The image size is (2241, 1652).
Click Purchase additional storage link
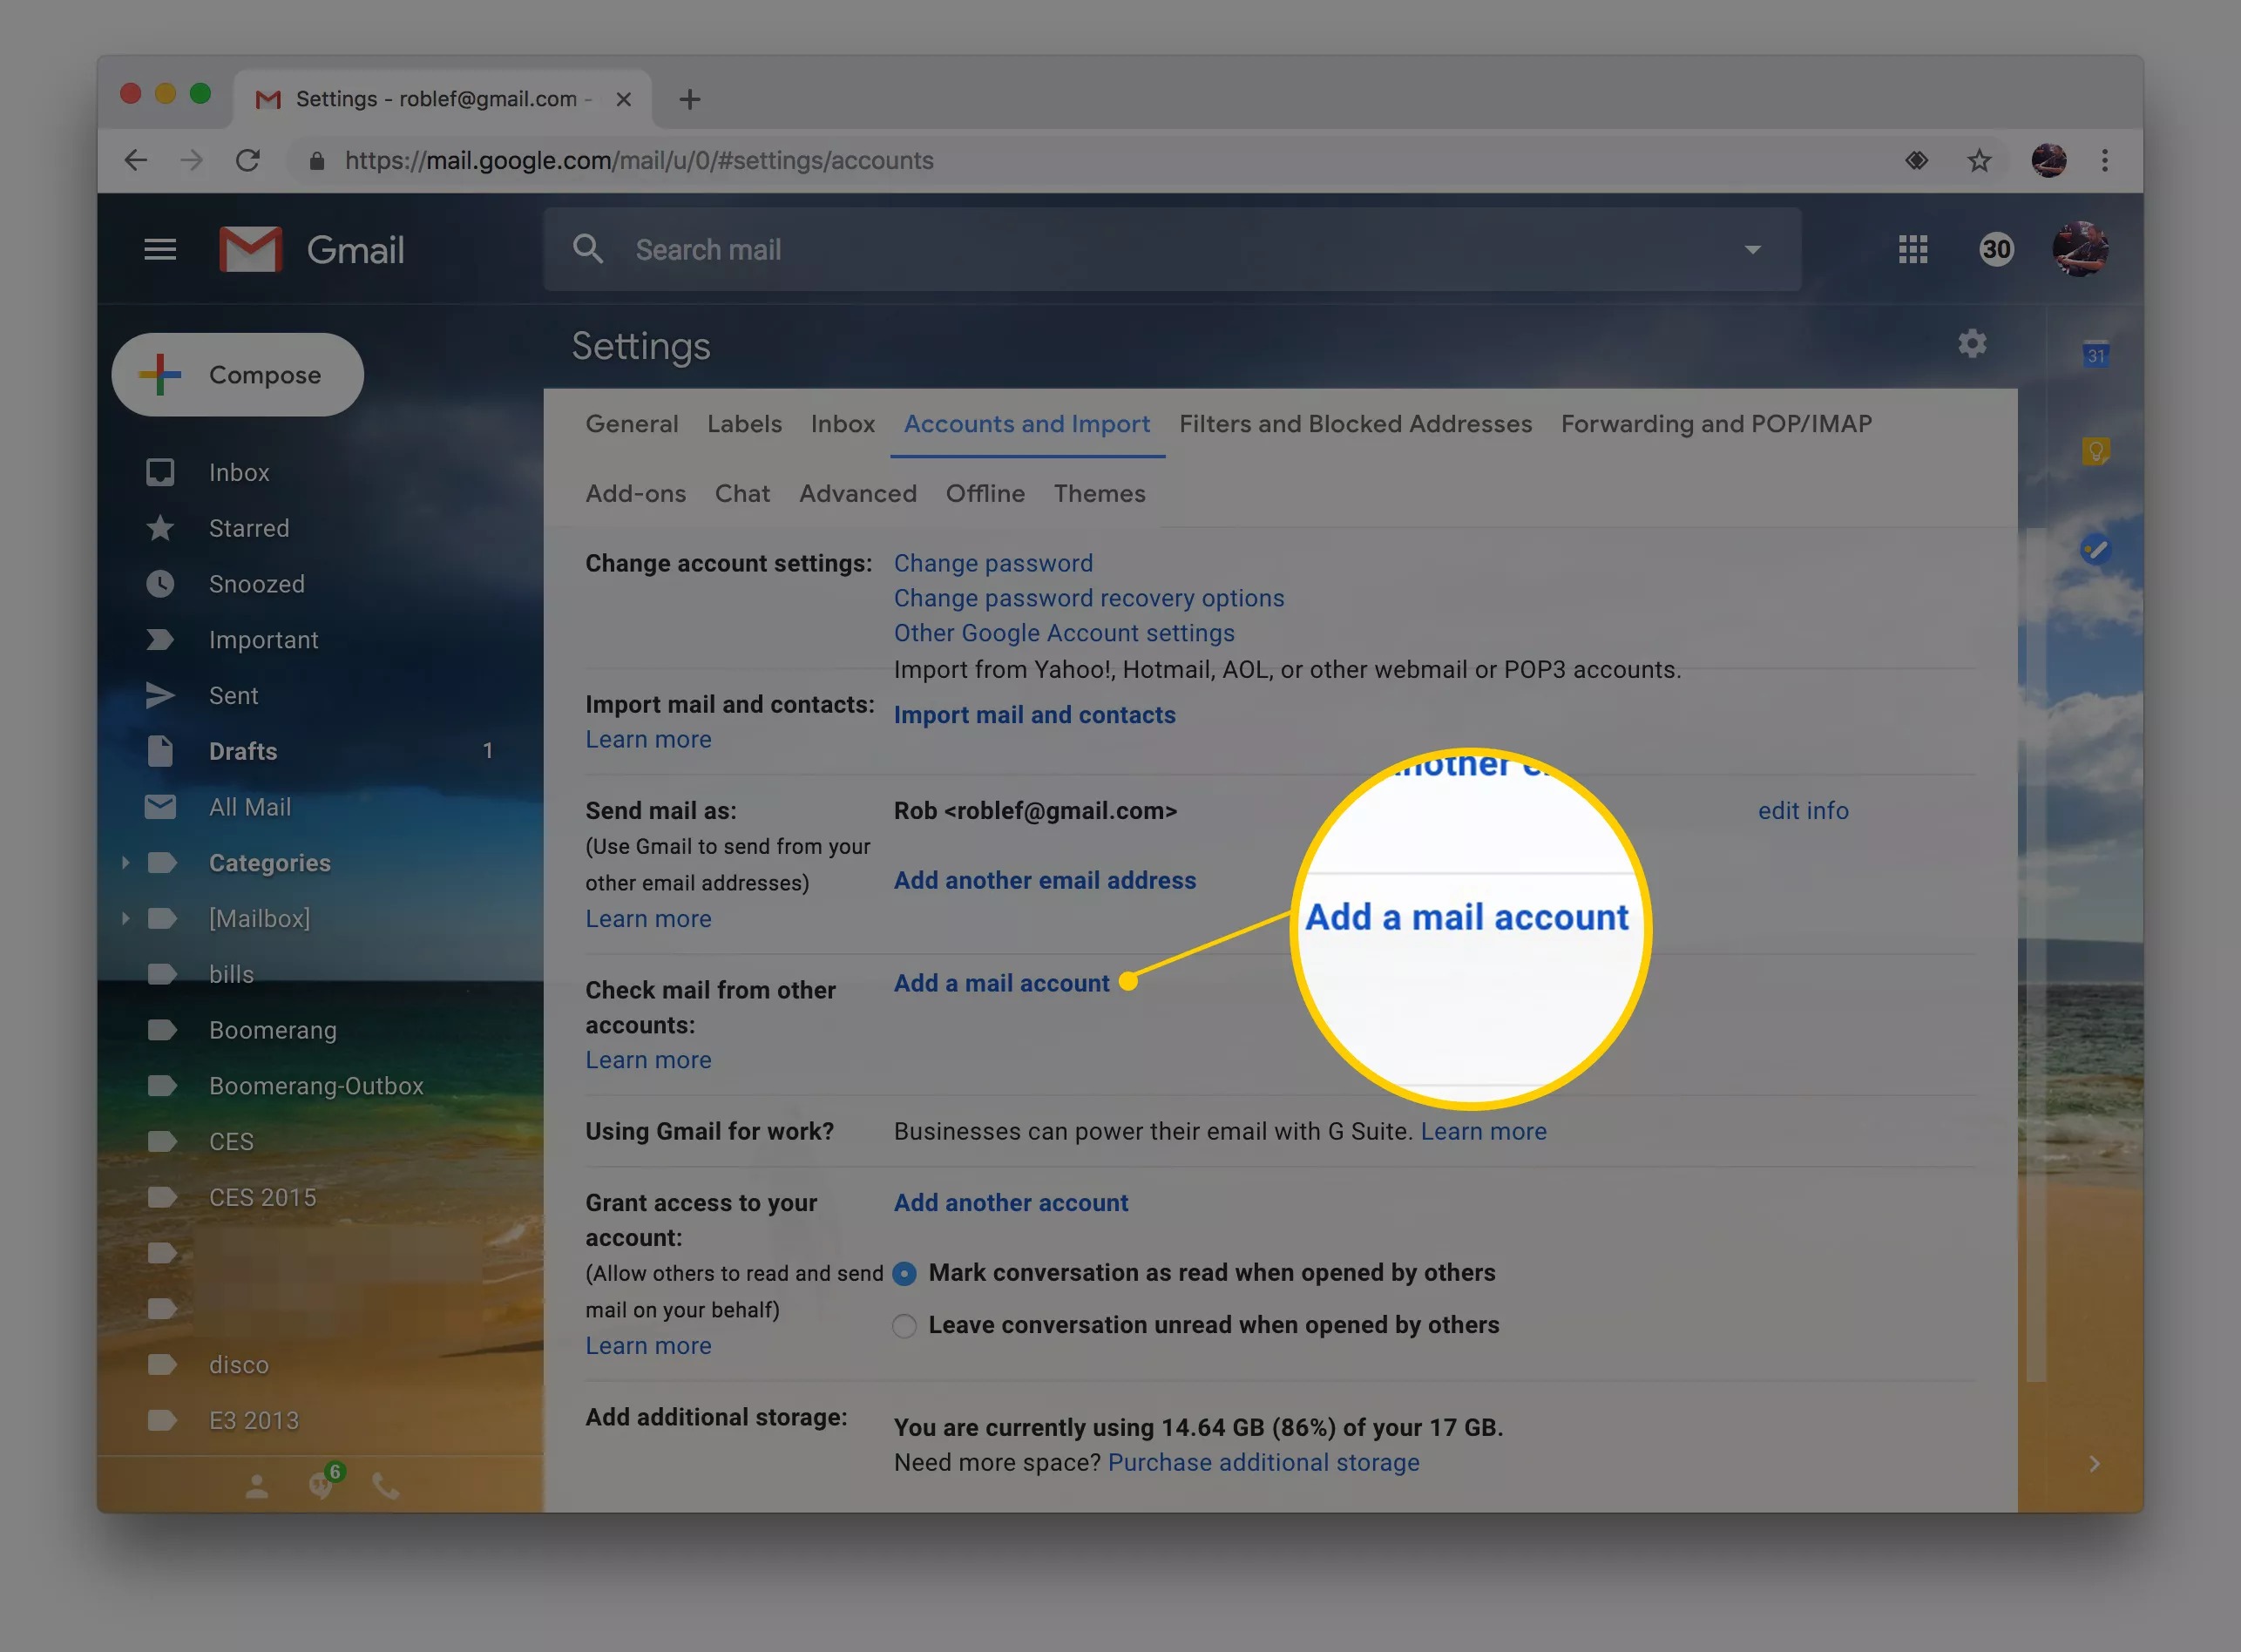coord(1263,1463)
